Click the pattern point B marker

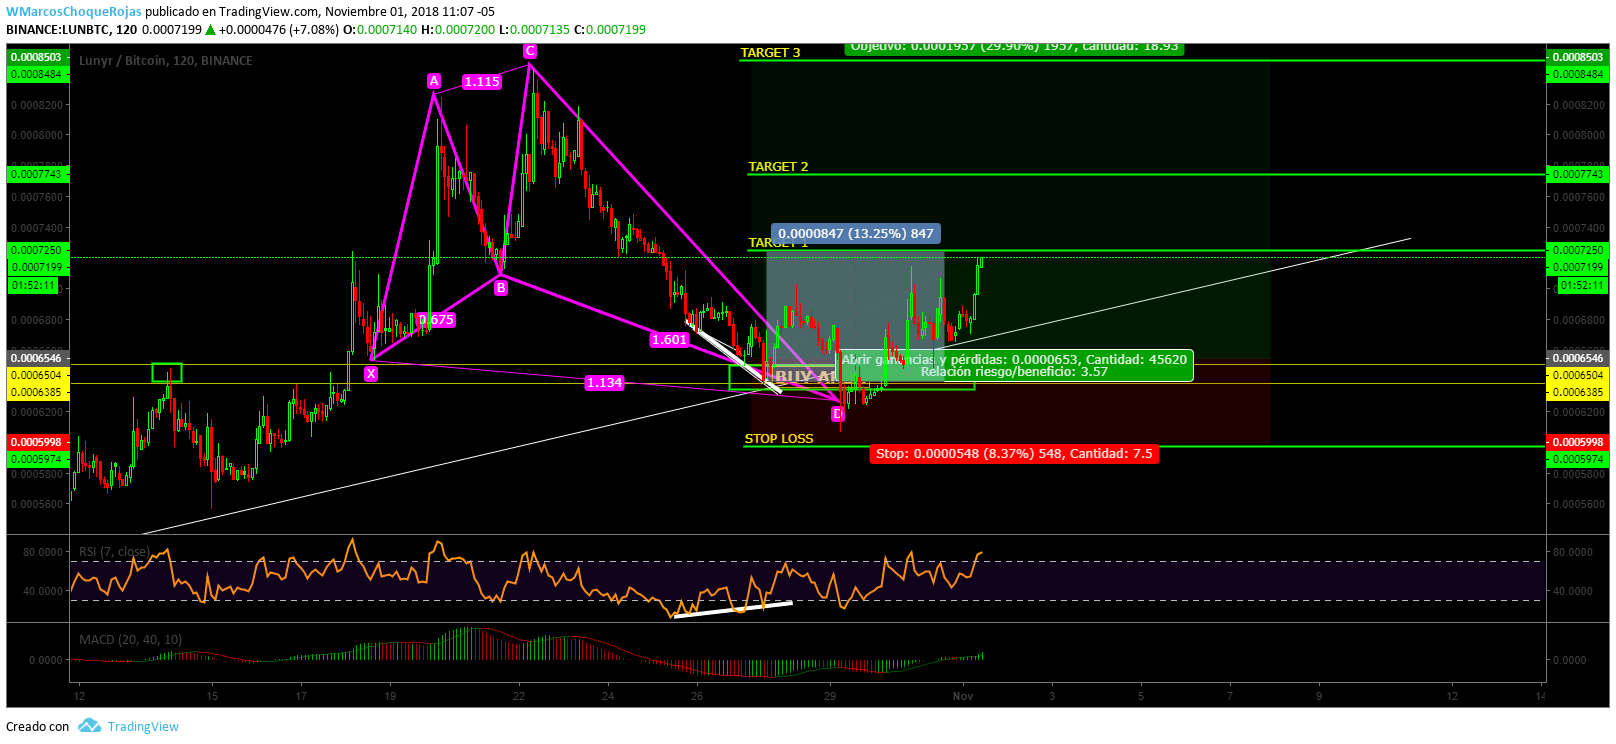[x=501, y=288]
